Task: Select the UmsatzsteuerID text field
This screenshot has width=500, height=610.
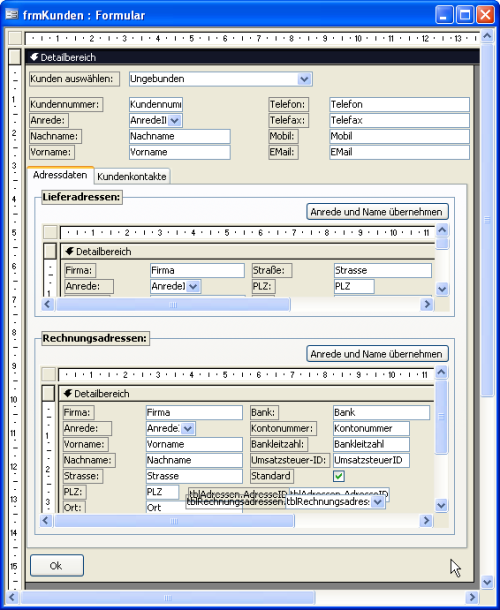Action: click(x=371, y=460)
